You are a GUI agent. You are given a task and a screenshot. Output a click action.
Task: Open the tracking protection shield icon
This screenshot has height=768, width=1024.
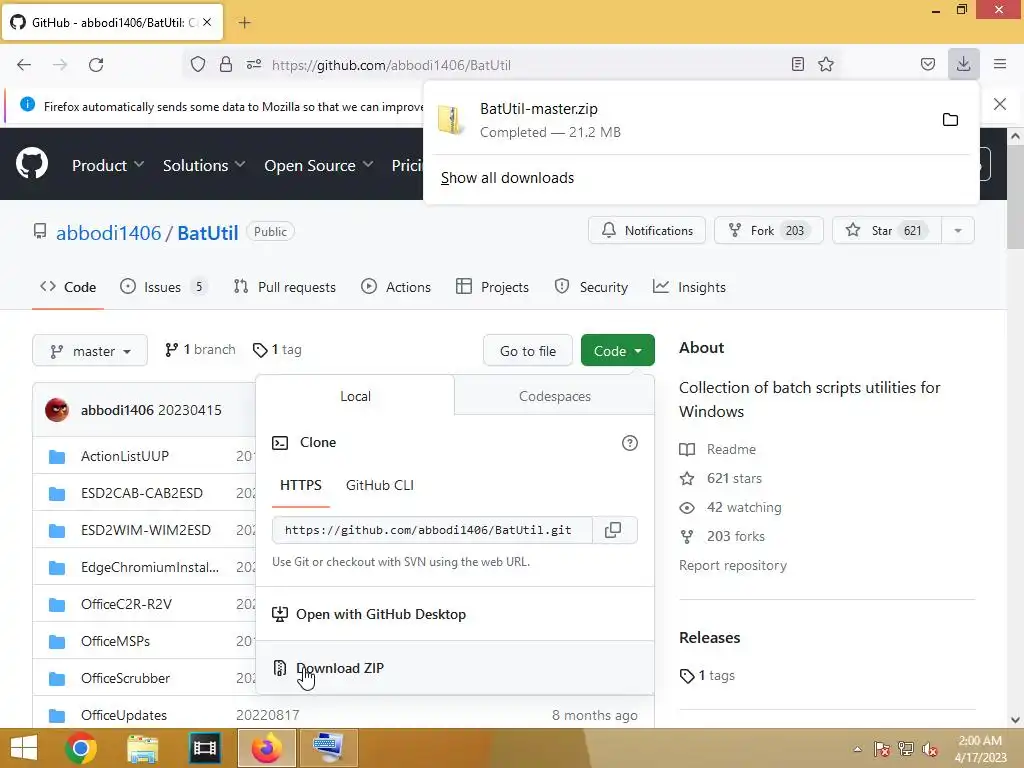(198, 65)
